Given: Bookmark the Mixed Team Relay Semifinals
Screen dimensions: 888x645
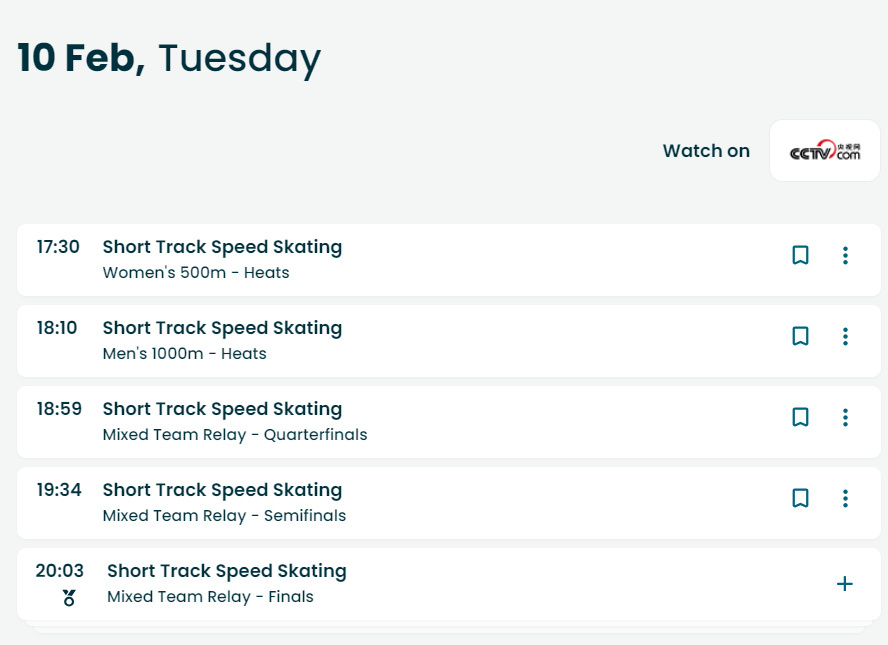Looking at the screenshot, I should tap(800, 498).
